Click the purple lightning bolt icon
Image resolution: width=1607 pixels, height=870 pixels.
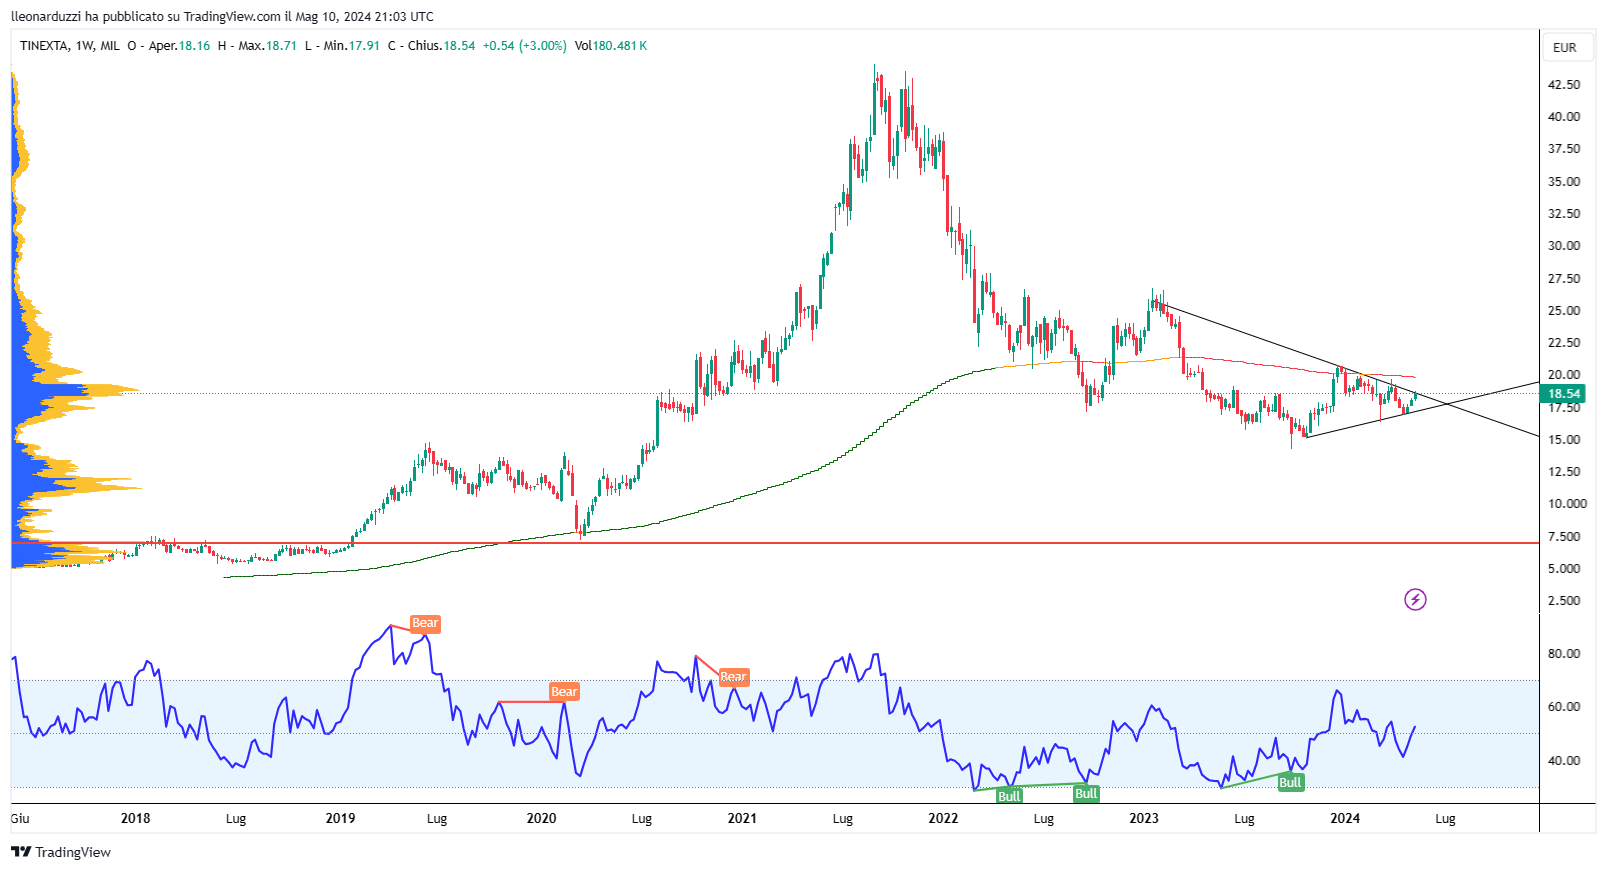[1415, 600]
